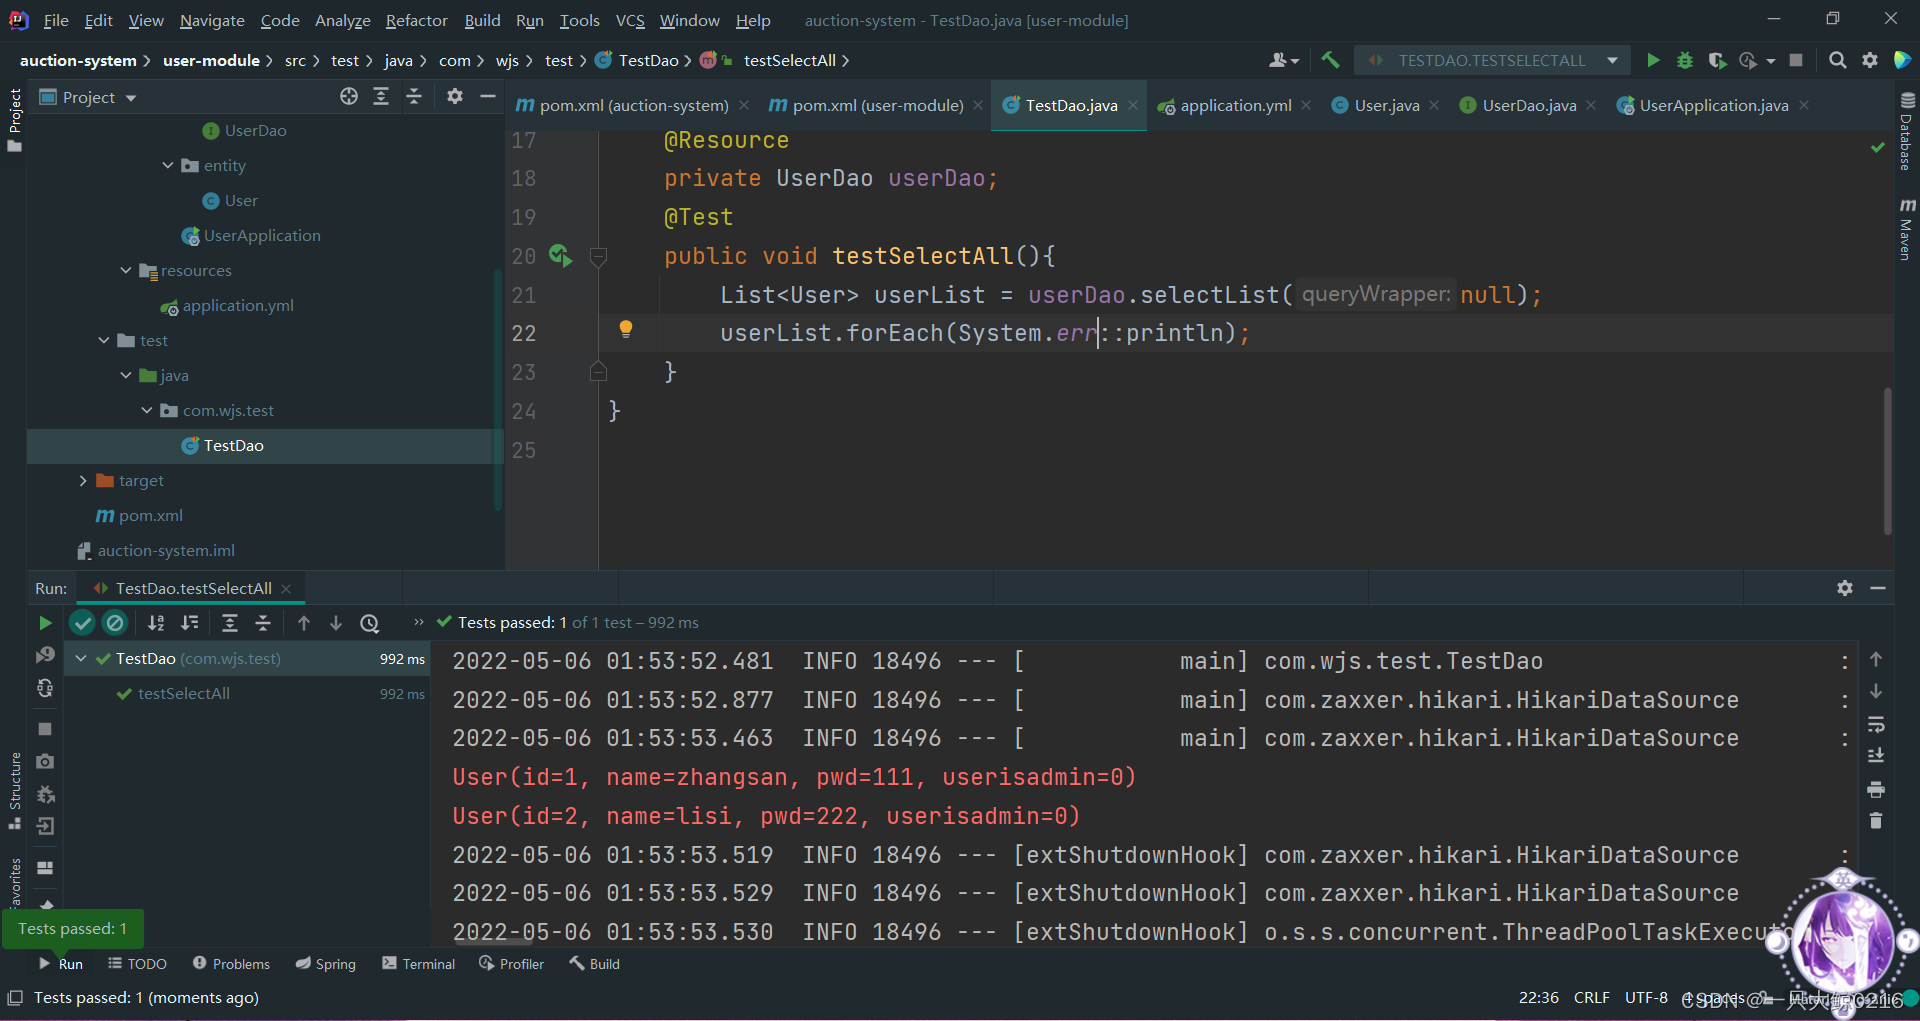Open the Maven tool window
1920x1021 pixels.
click(1906, 228)
